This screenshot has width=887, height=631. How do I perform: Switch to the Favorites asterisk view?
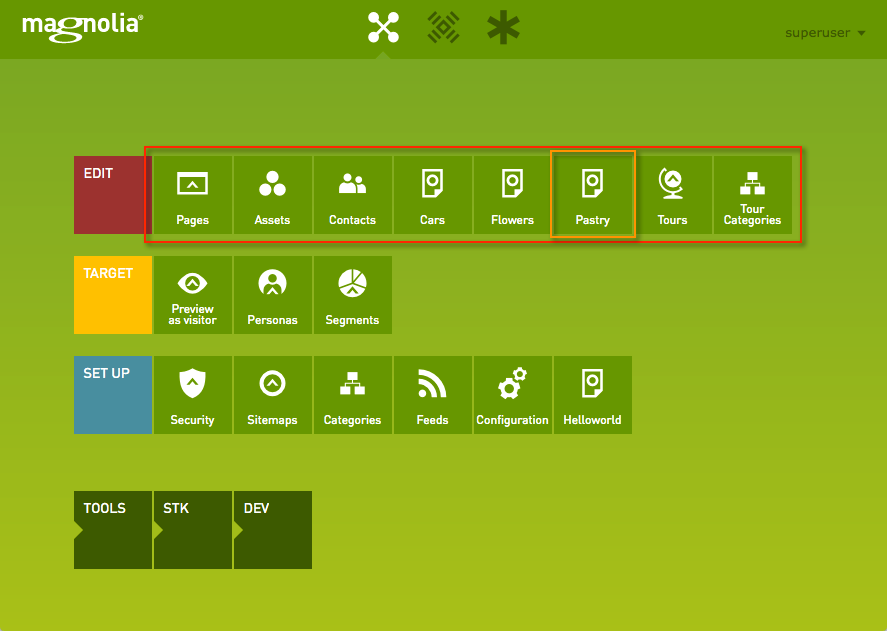503,27
